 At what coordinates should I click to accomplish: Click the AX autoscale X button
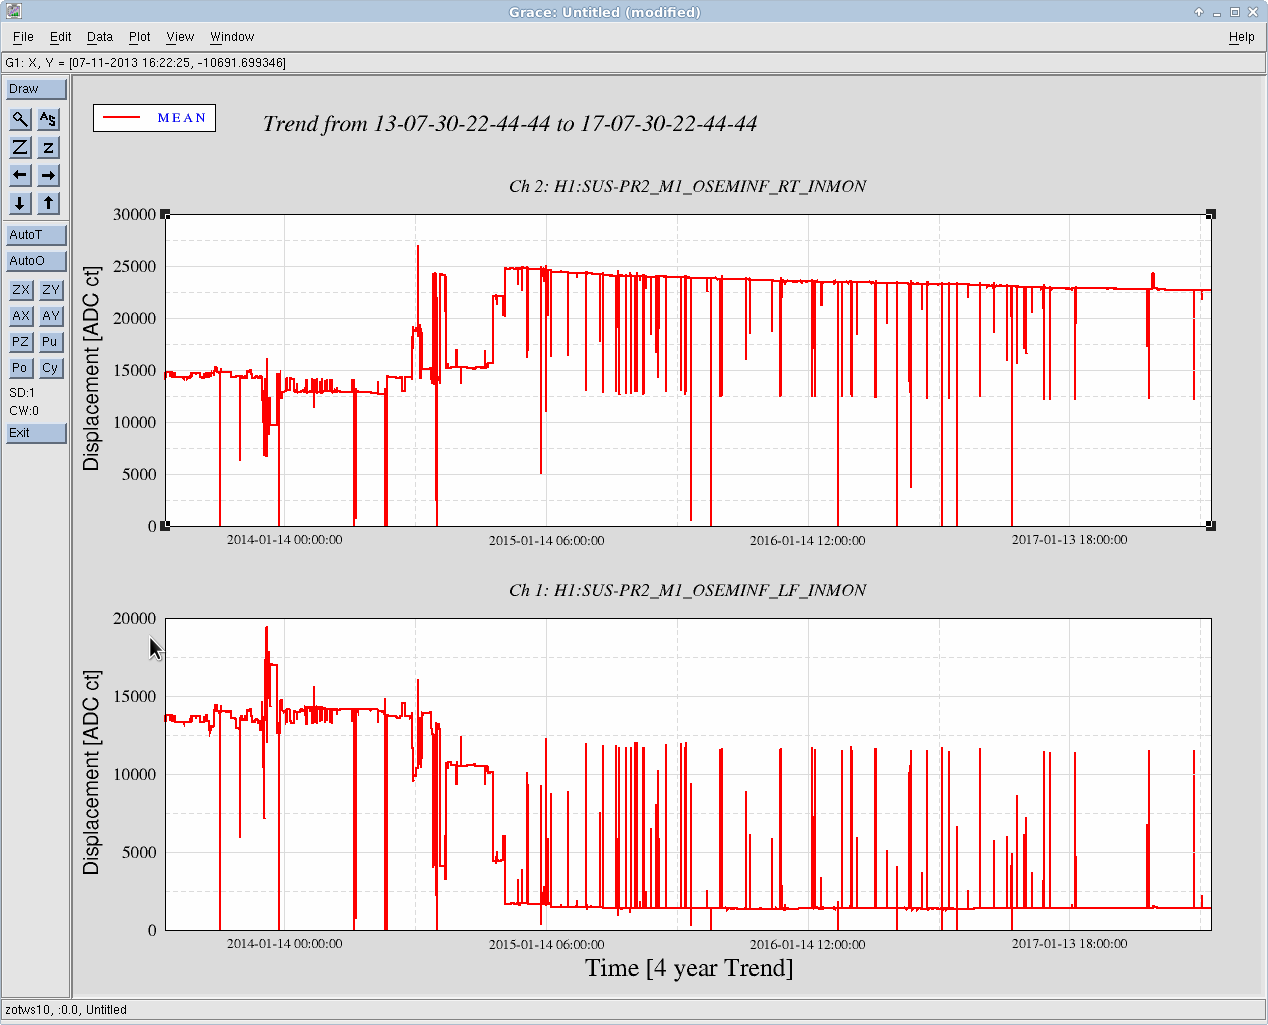(x=20, y=316)
